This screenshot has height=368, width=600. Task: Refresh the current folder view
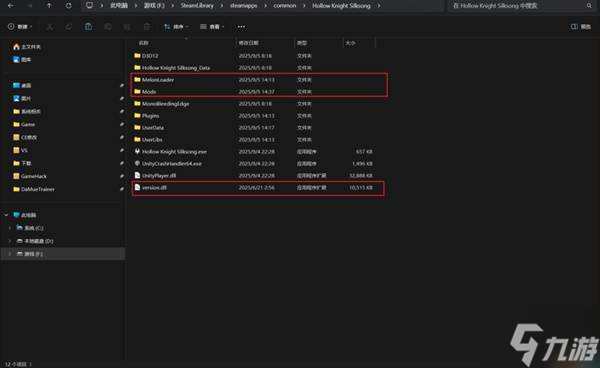(68, 6)
